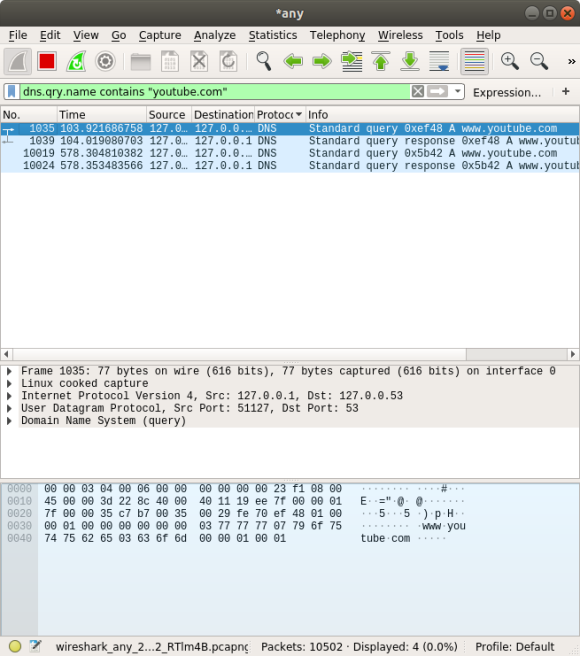
Task: Open the Analyze menu
Action: point(215,35)
